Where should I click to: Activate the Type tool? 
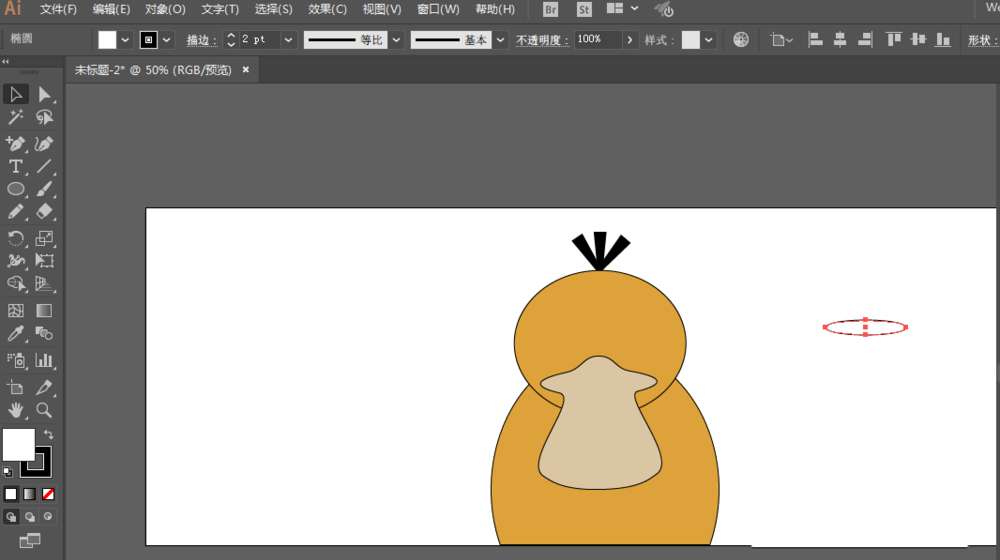pyautogui.click(x=15, y=166)
